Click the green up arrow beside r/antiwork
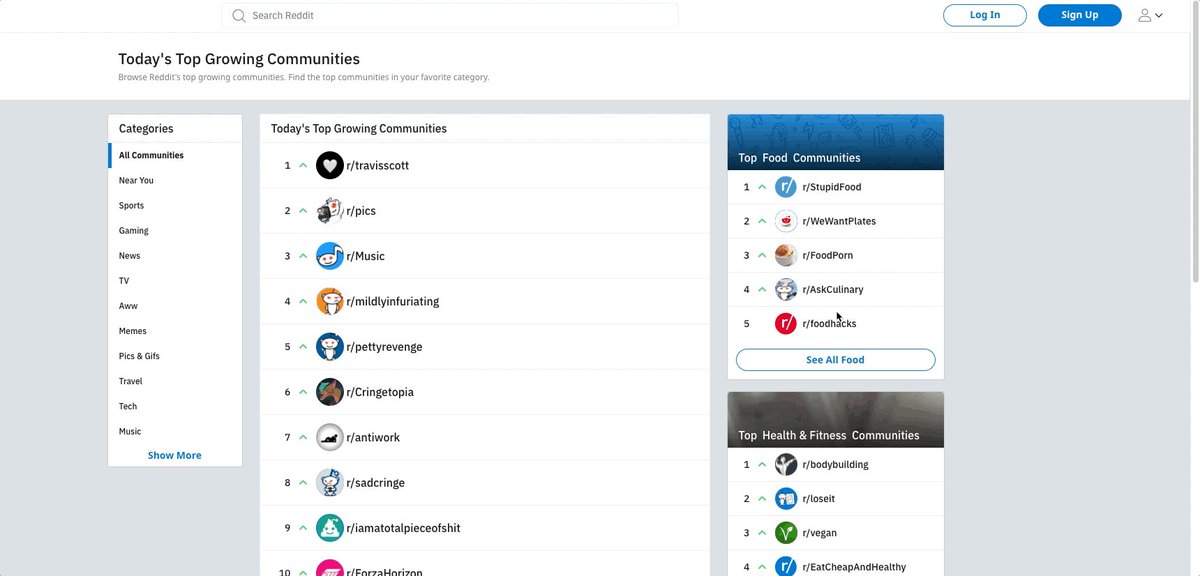This screenshot has width=1200, height=576. [x=303, y=437]
